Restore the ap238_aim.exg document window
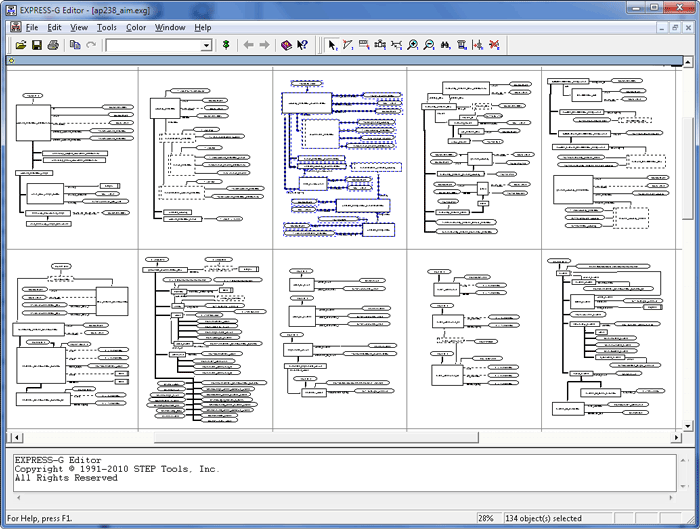The width and height of the screenshot is (700, 529). click(x=675, y=28)
